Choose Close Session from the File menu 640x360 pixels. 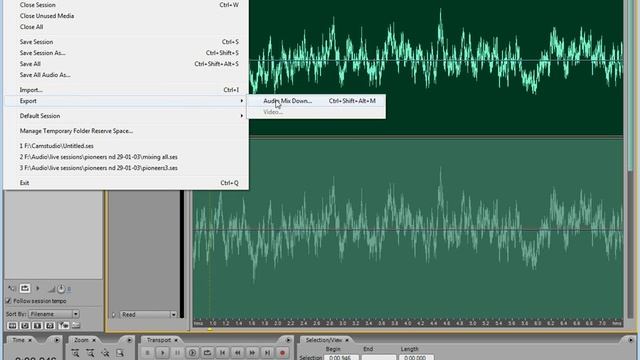(x=126, y=5)
